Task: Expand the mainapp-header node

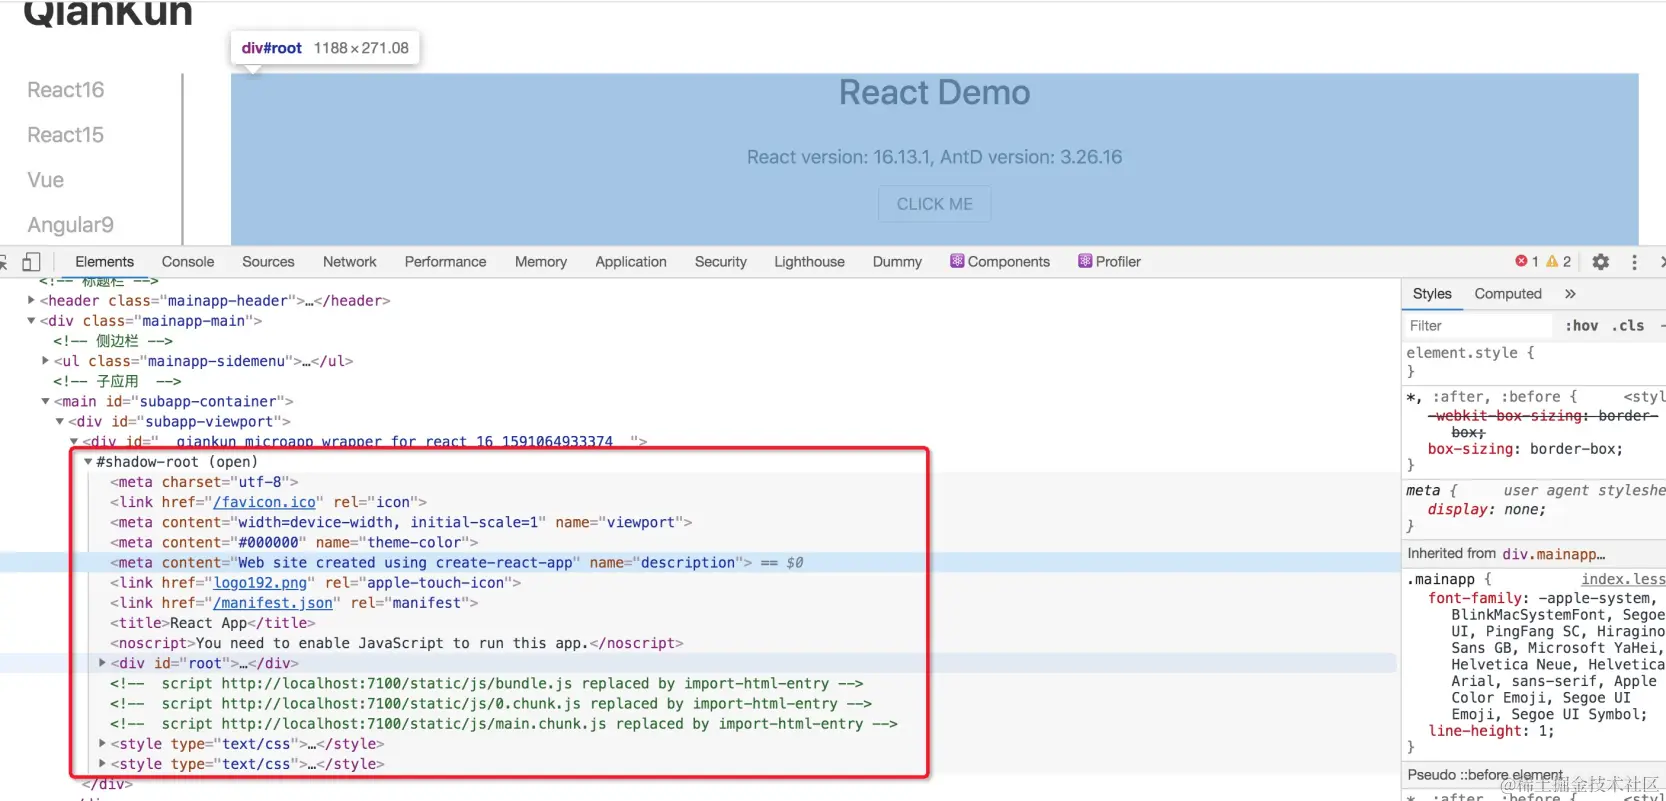Action: click(x=31, y=300)
